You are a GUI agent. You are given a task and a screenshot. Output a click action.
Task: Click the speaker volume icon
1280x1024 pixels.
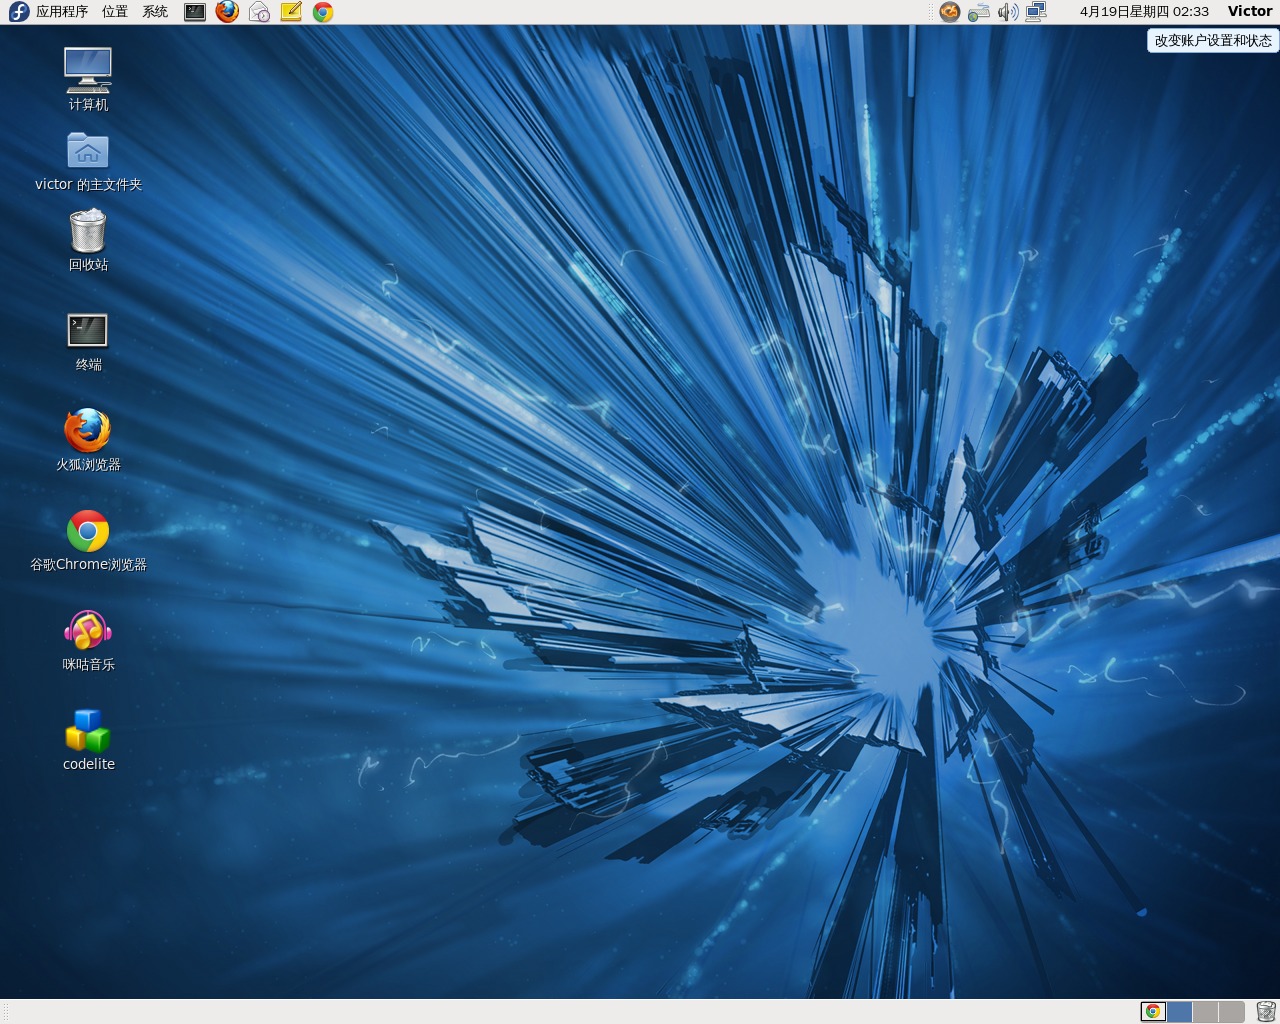(1008, 12)
